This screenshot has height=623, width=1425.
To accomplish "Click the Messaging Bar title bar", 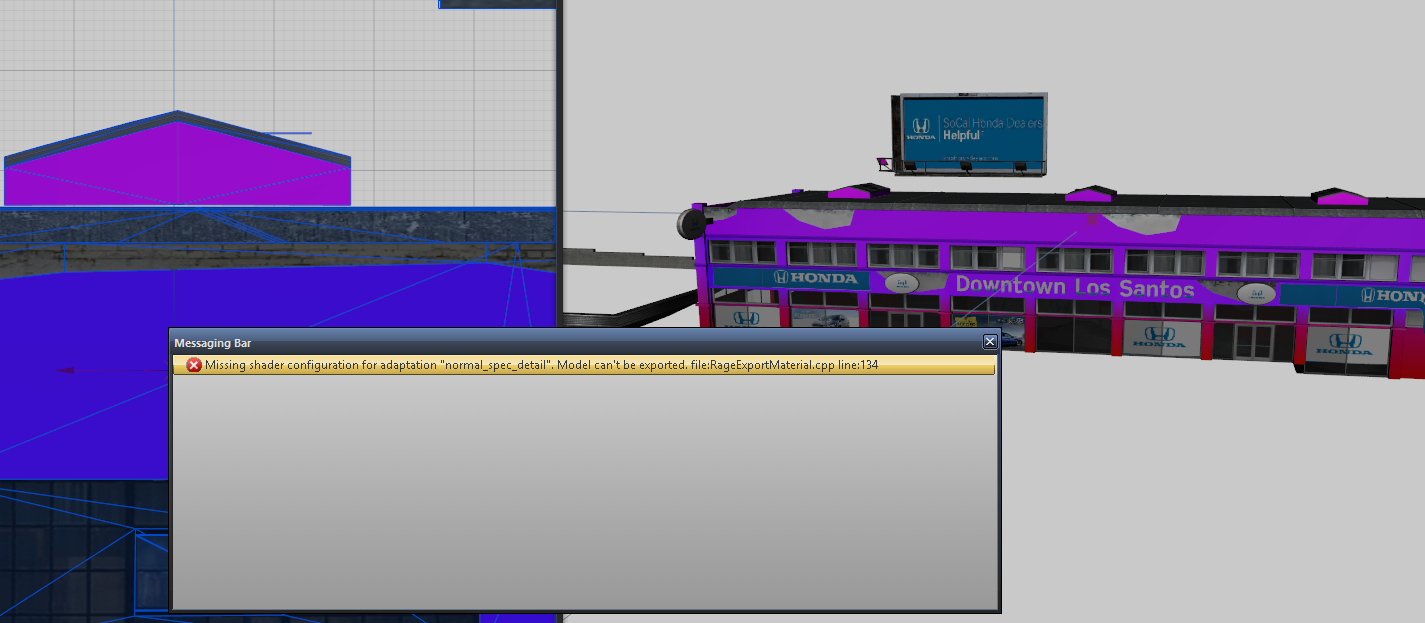I will (x=584, y=342).
